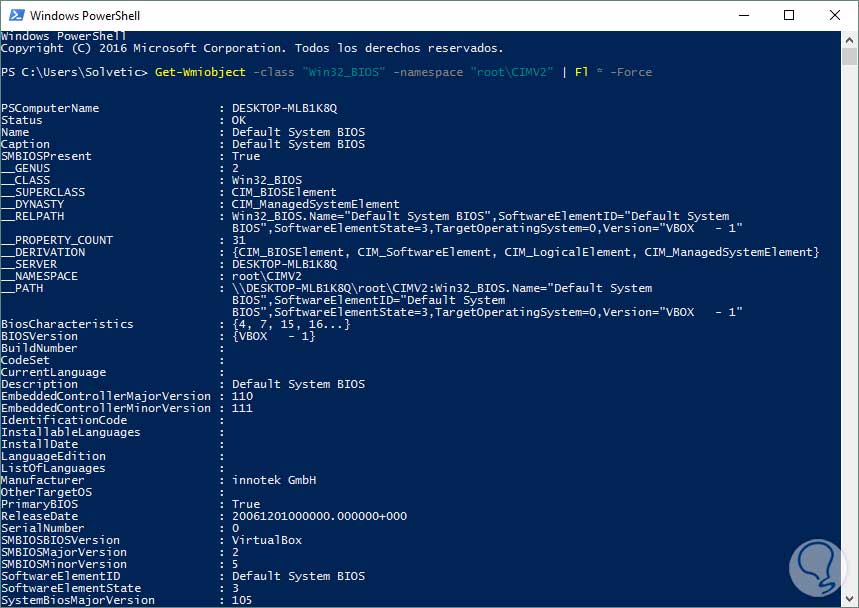Click the 'BuildNumber' property name
The height and width of the screenshot is (608, 859).
(39, 348)
